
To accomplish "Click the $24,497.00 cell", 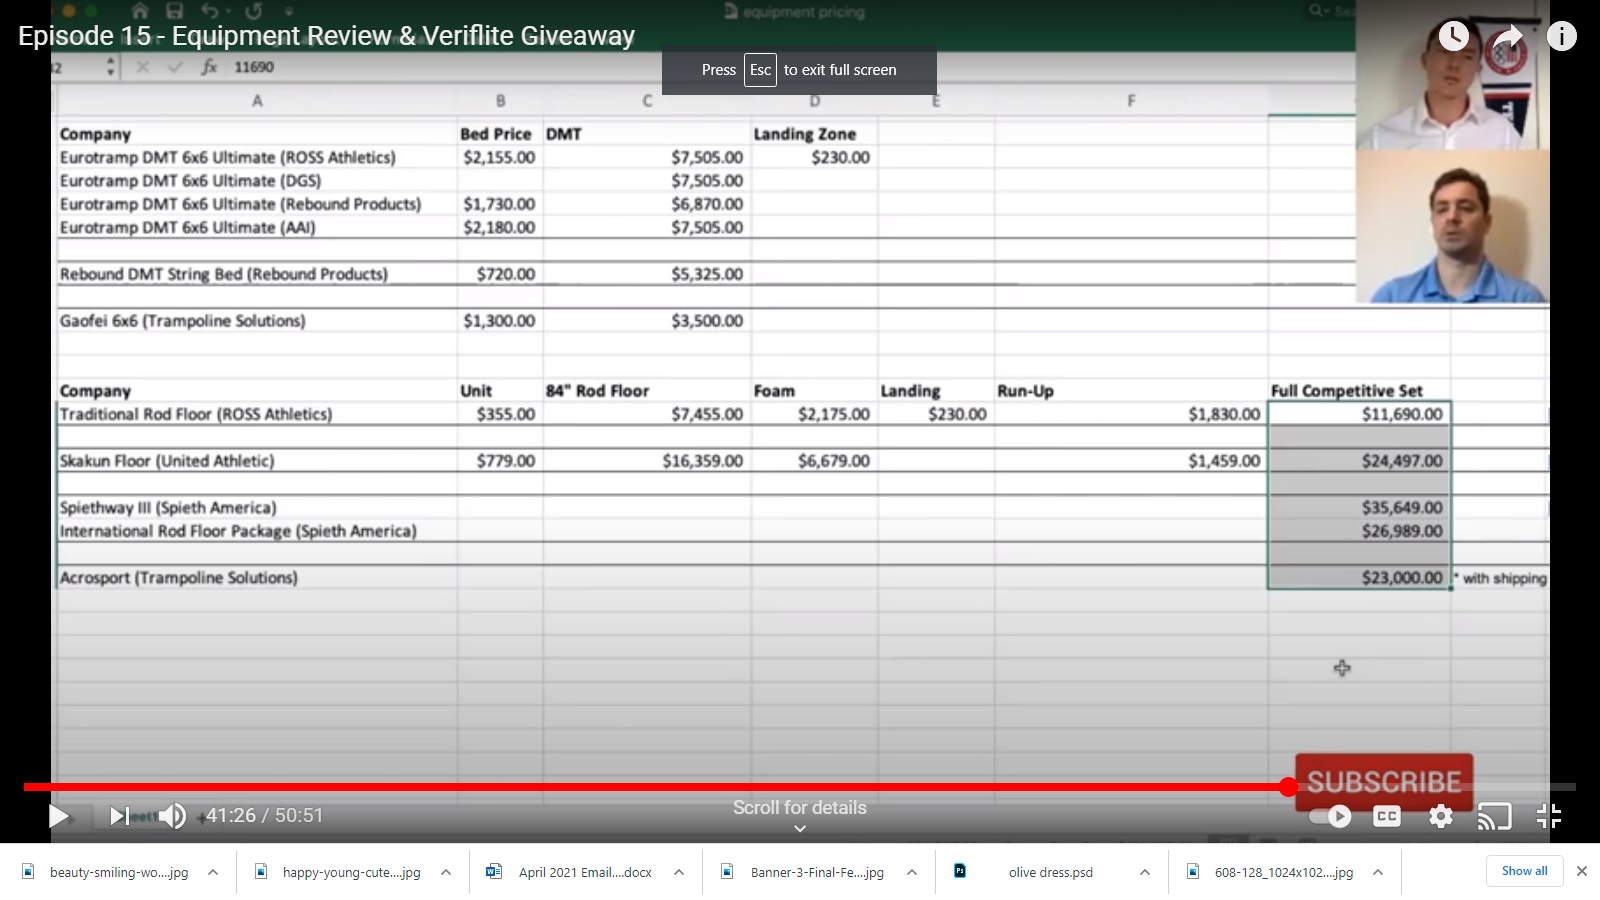I will pos(1359,461).
